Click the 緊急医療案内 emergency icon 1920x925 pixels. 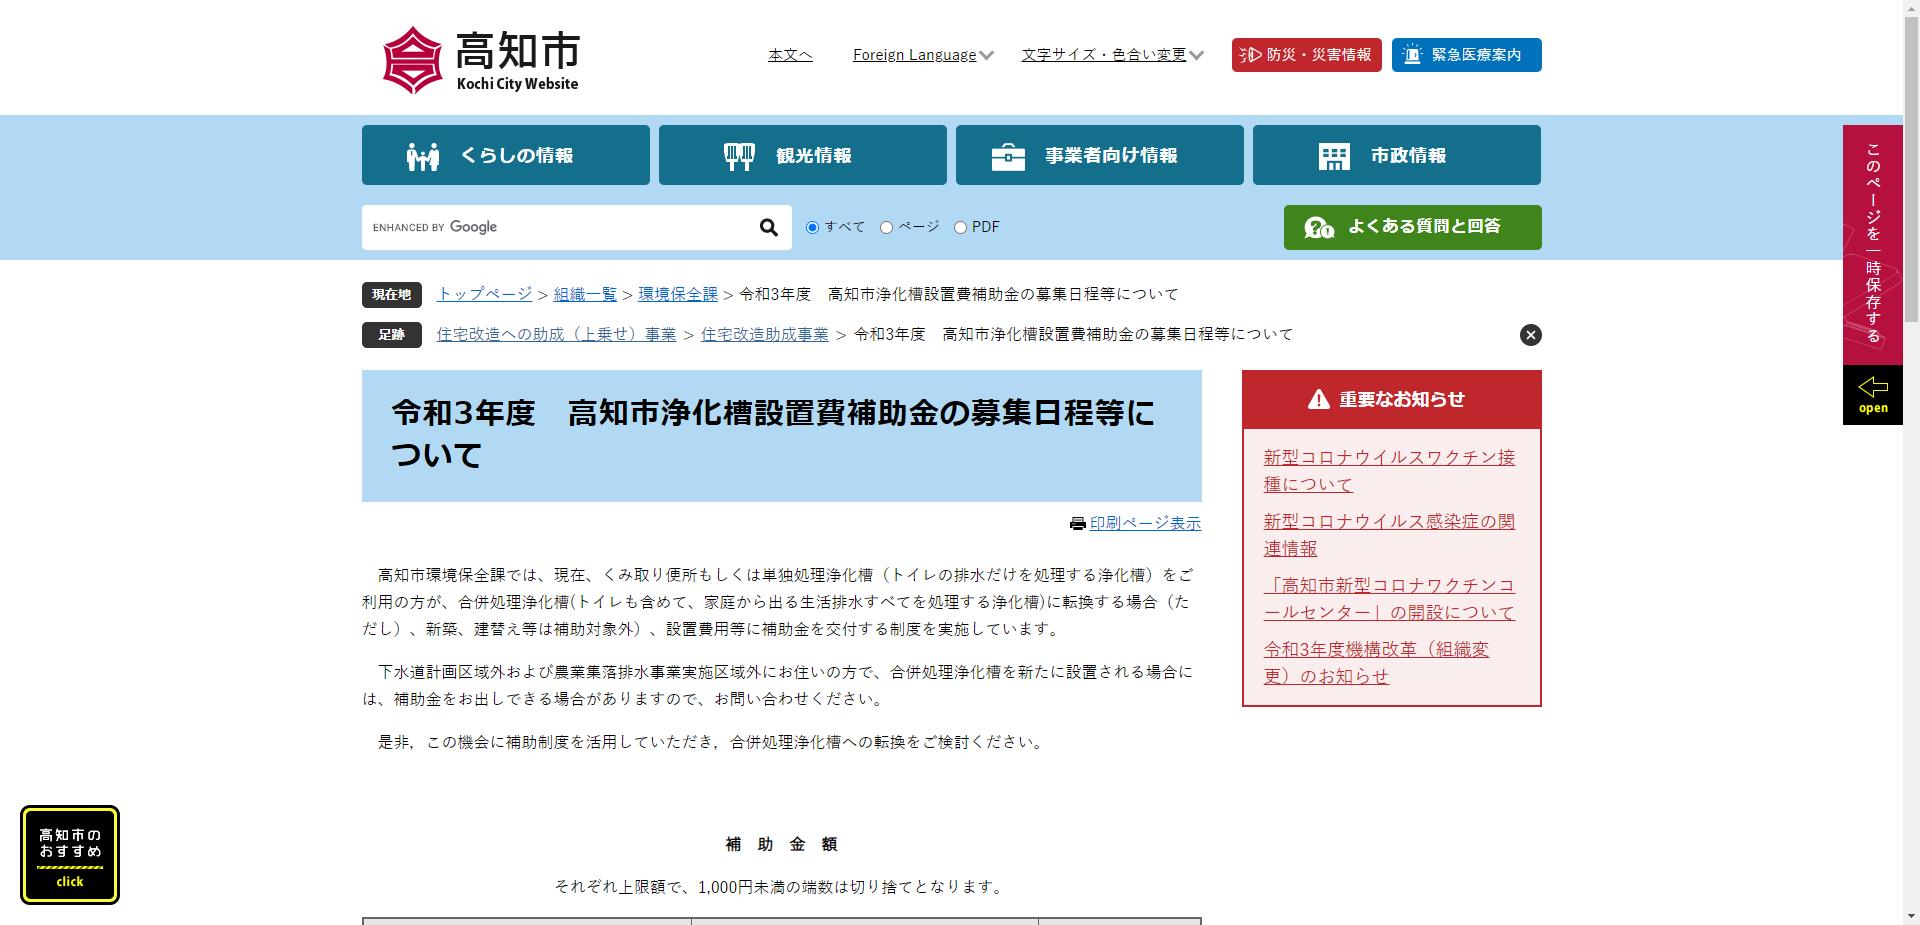(1411, 55)
